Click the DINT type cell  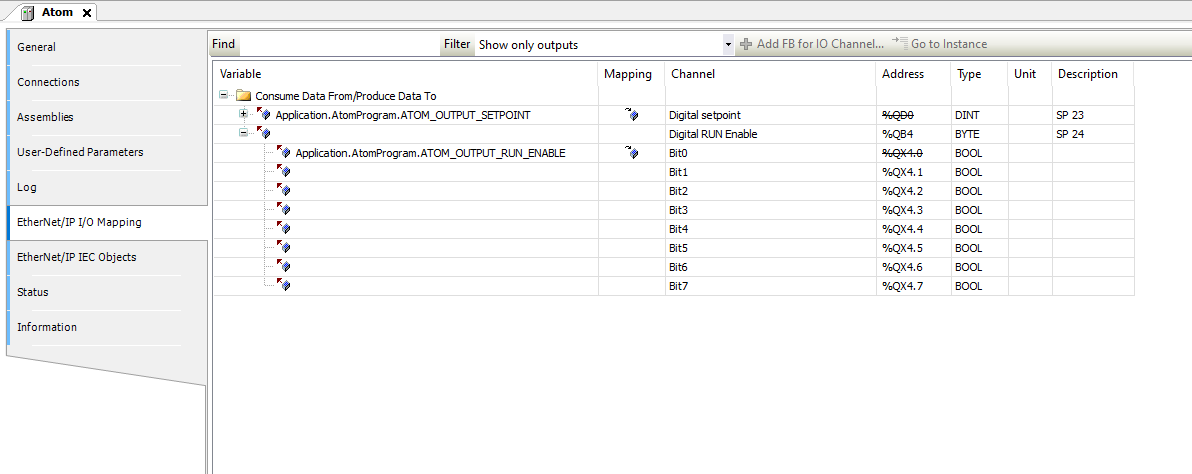tap(979, 115)
